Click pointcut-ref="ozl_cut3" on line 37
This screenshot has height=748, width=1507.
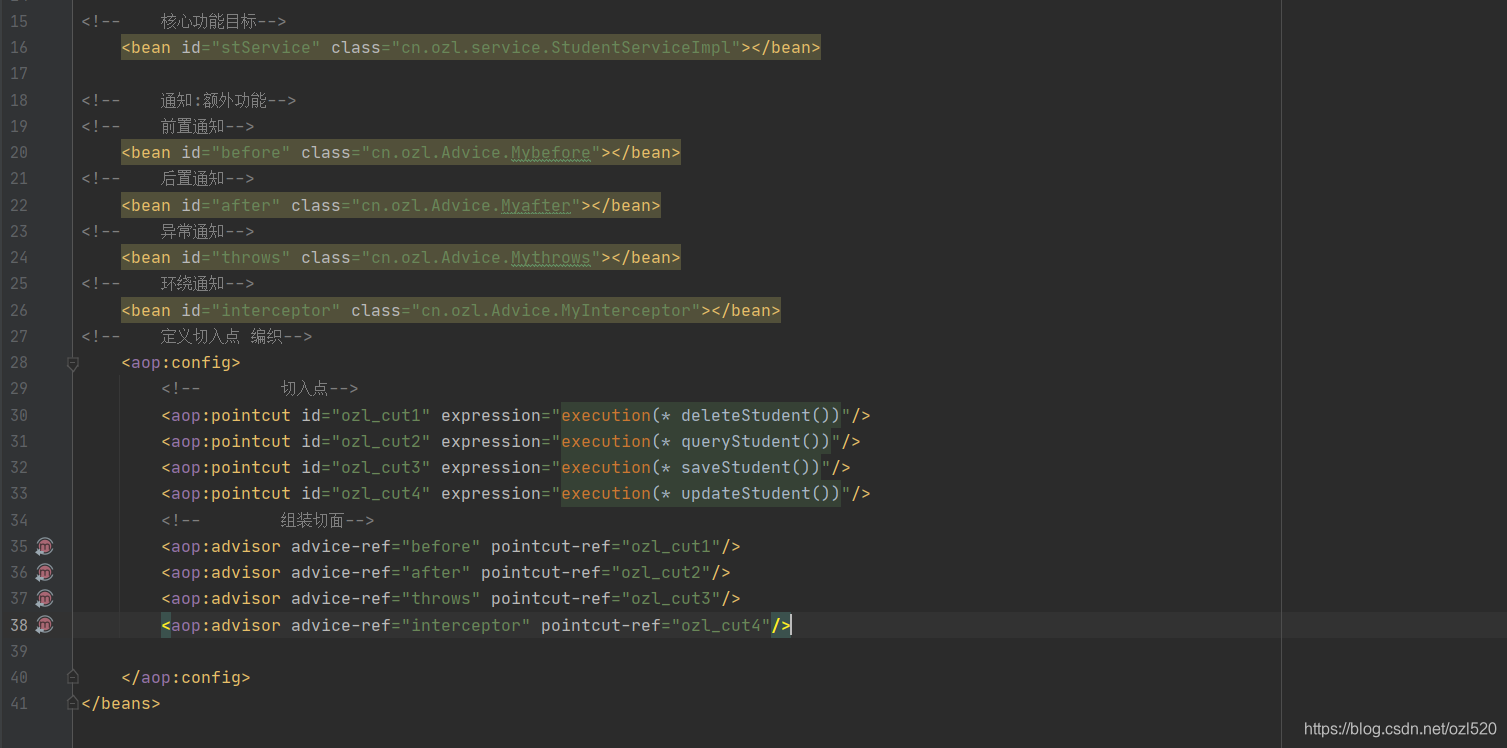tap(606, 598)
